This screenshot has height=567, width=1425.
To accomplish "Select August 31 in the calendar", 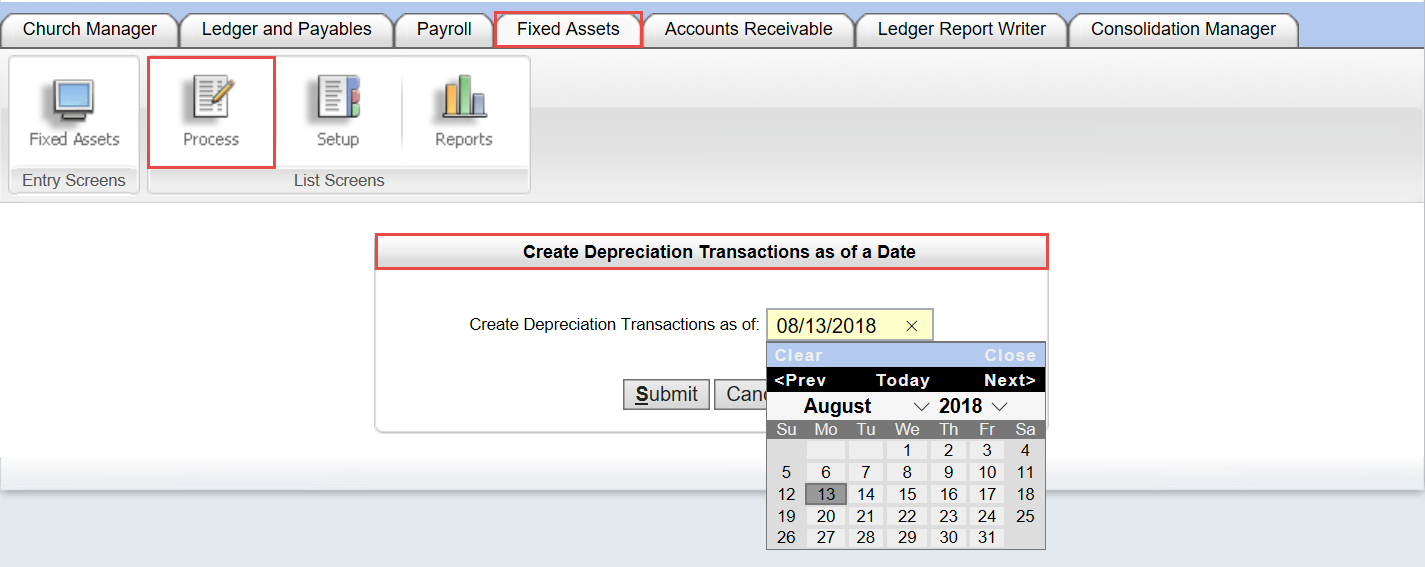I will pyautogui.click(x=987, y=538).
